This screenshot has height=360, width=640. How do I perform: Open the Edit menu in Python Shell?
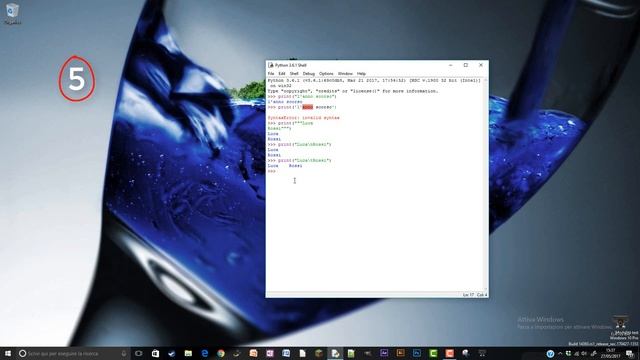pos(282,73)
